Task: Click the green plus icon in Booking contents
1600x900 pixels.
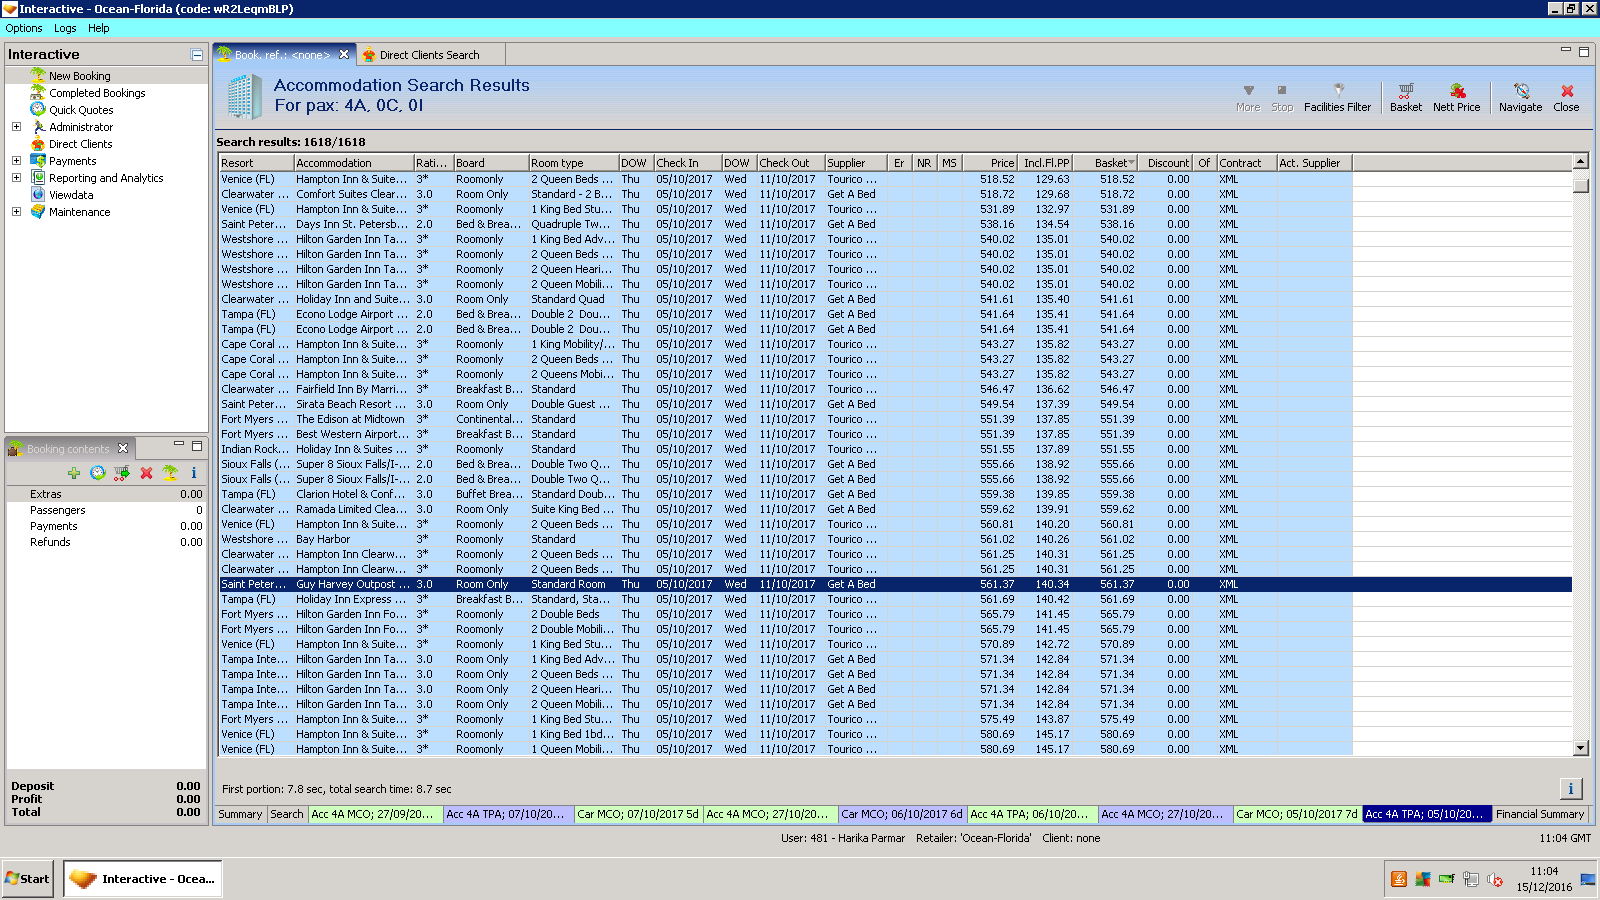Action: [74, 473]
